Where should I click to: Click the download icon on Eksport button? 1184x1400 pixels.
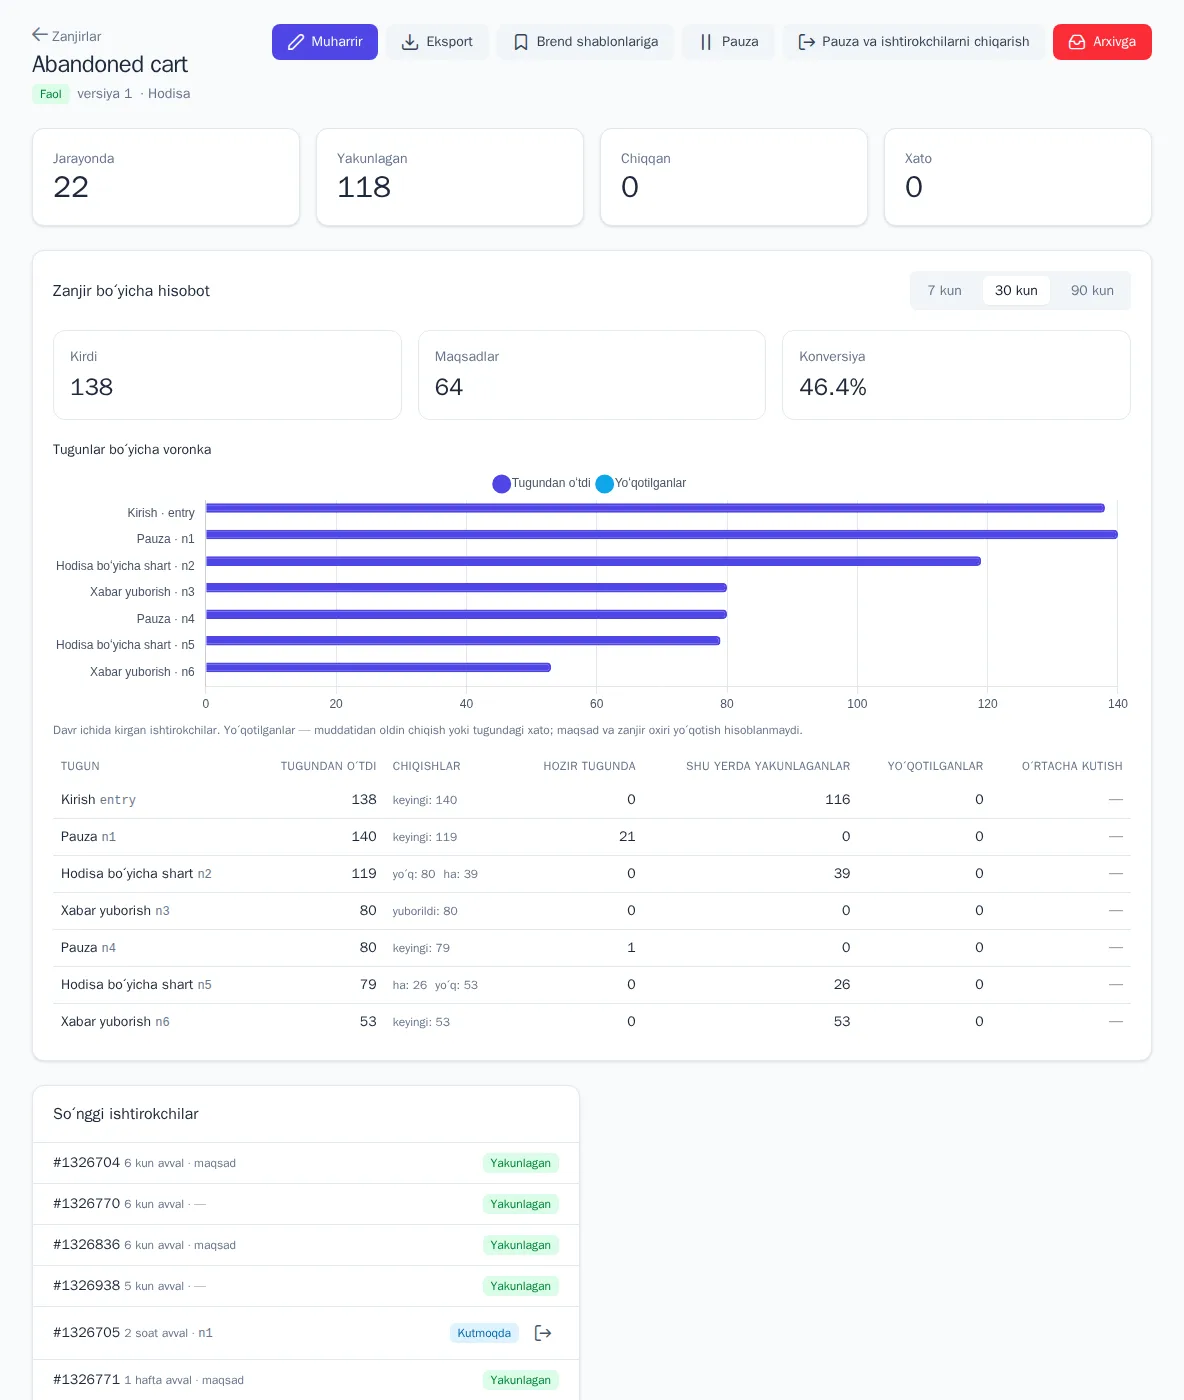[410, 42]
